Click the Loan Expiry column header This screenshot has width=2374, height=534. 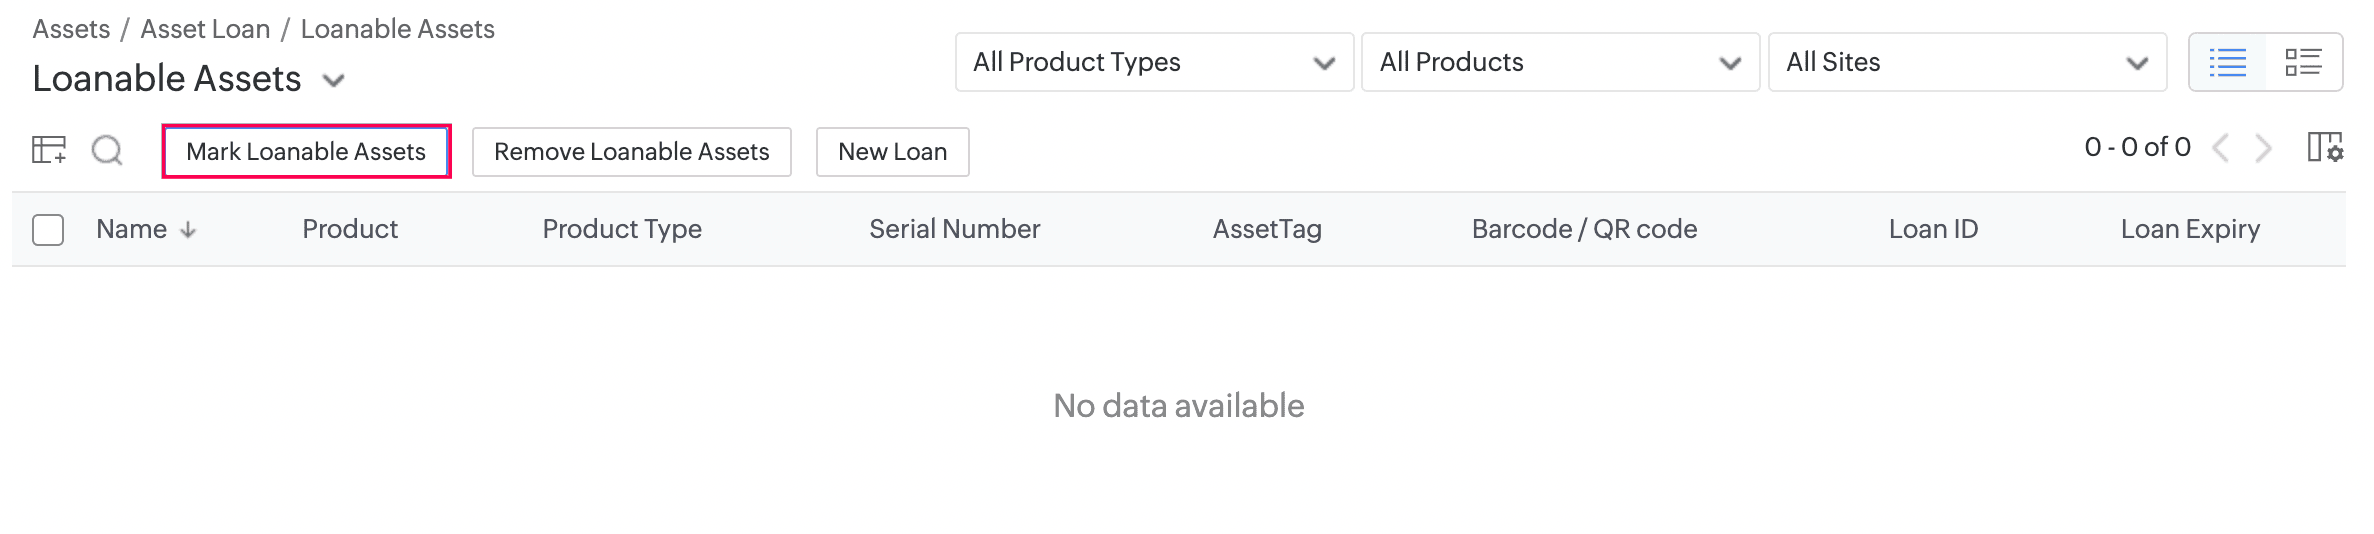coord(2190,229)
